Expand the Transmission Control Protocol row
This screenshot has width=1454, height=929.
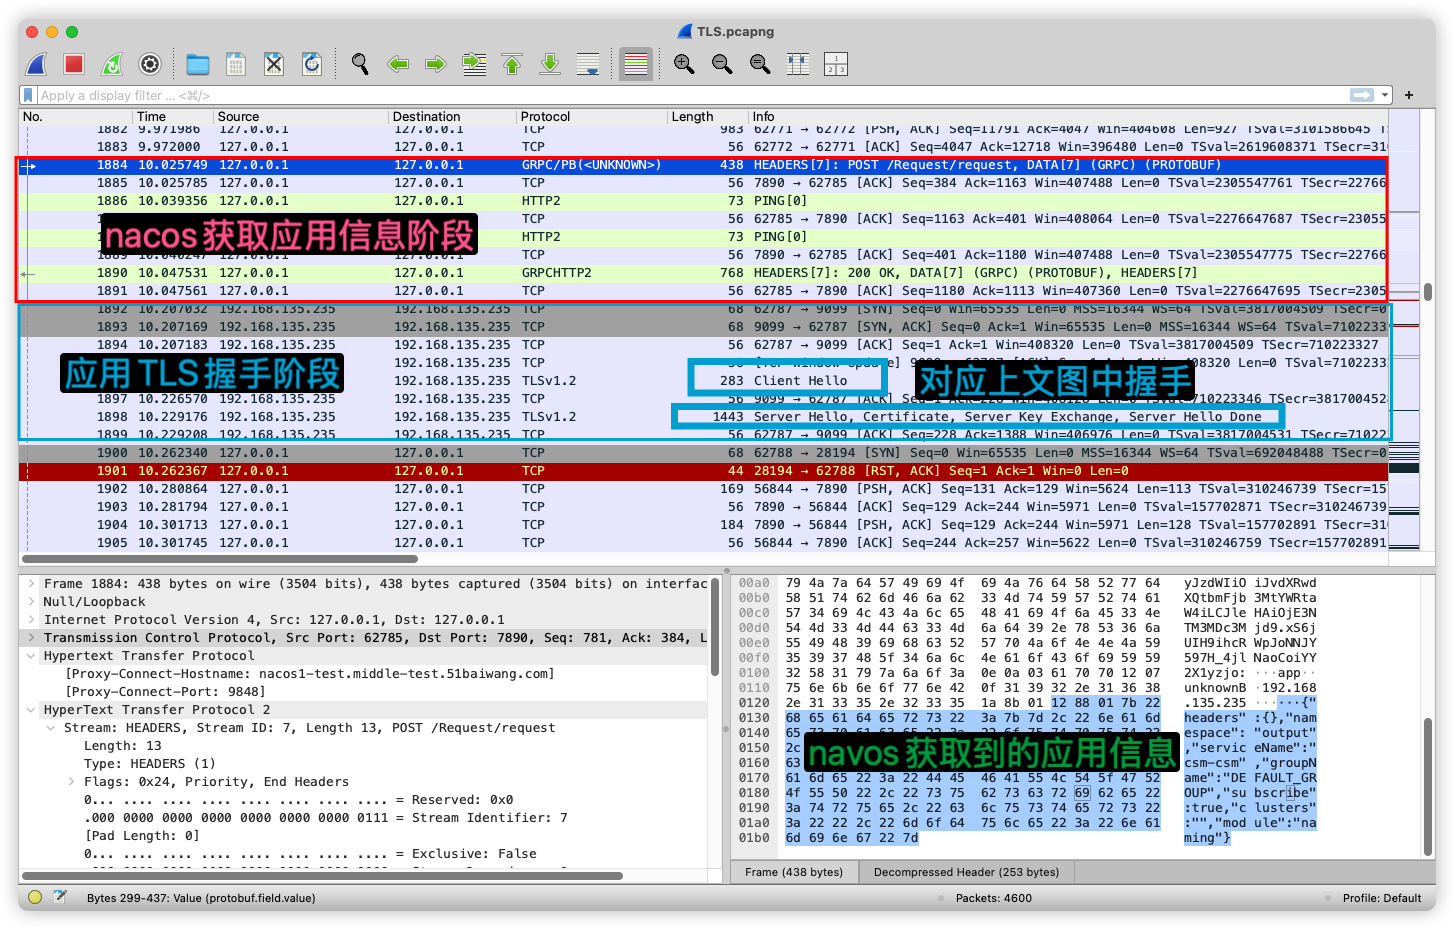tap(32, 638)
